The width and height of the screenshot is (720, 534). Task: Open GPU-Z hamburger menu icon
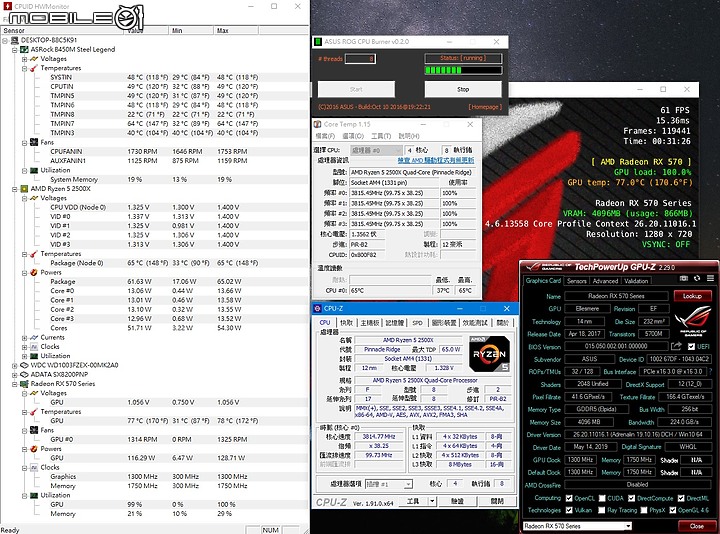[710, 278]
